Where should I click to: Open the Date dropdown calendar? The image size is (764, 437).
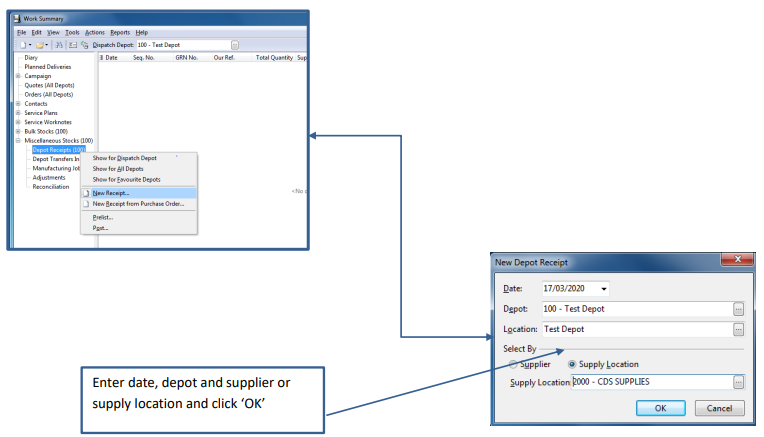[x=604, y=288]
